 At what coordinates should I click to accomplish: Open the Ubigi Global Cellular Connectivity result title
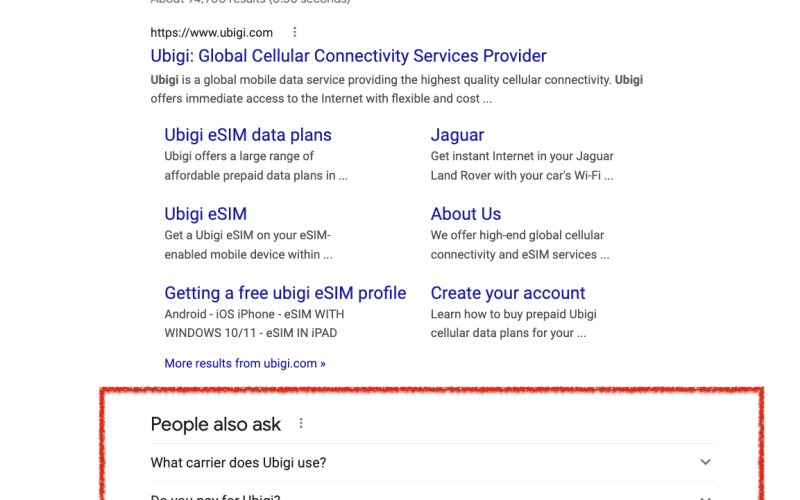pyautogui.click(x=348, y=56)
